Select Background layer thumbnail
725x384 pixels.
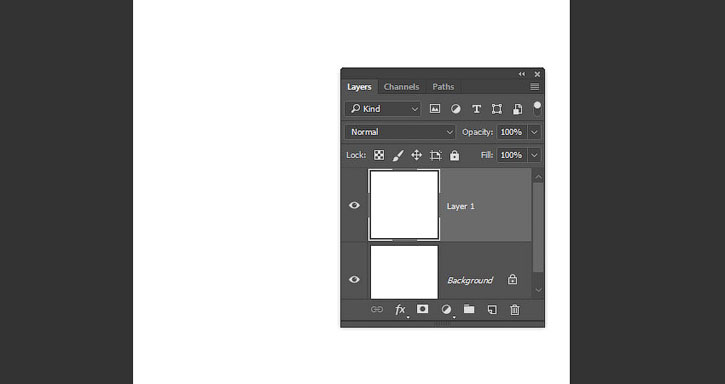pyautogui.click(x=404, y=273)
